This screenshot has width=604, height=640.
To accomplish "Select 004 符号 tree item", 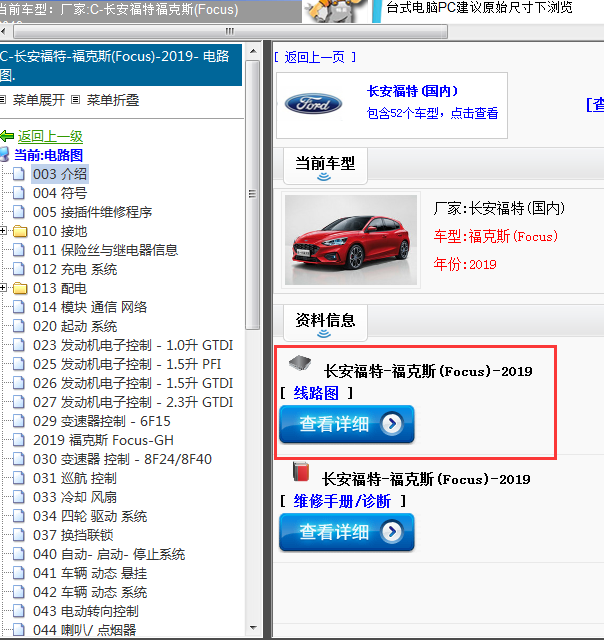I will coord(60,193).
